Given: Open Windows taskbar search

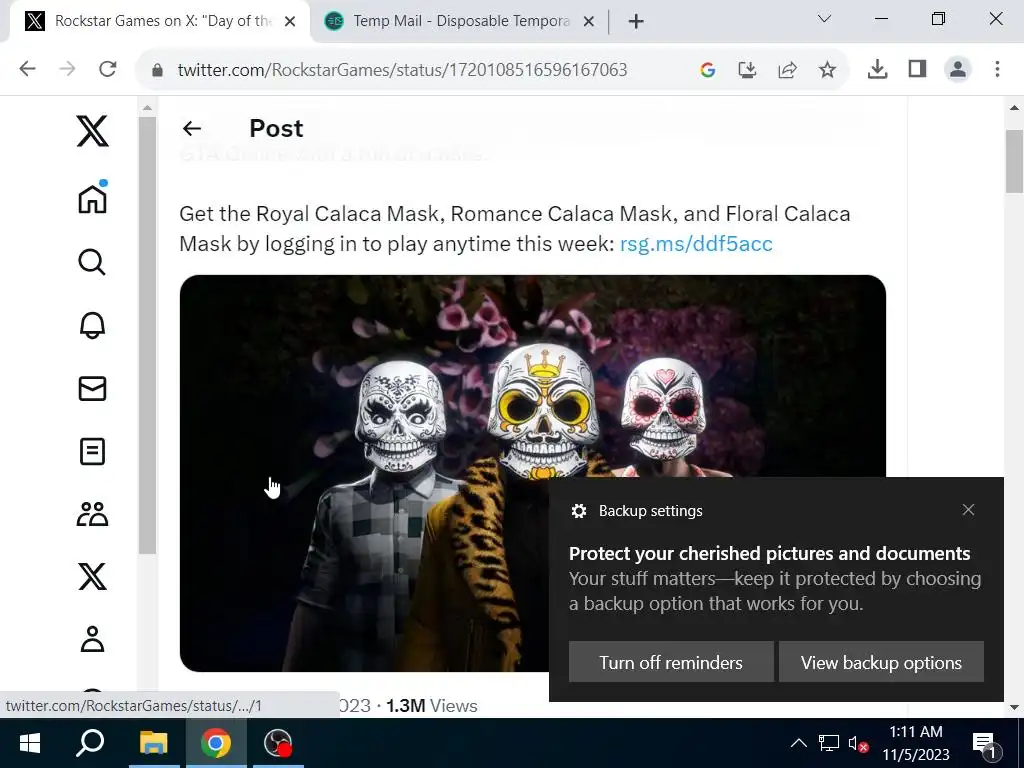Looking at the screenshot, I should pos(90,743).
